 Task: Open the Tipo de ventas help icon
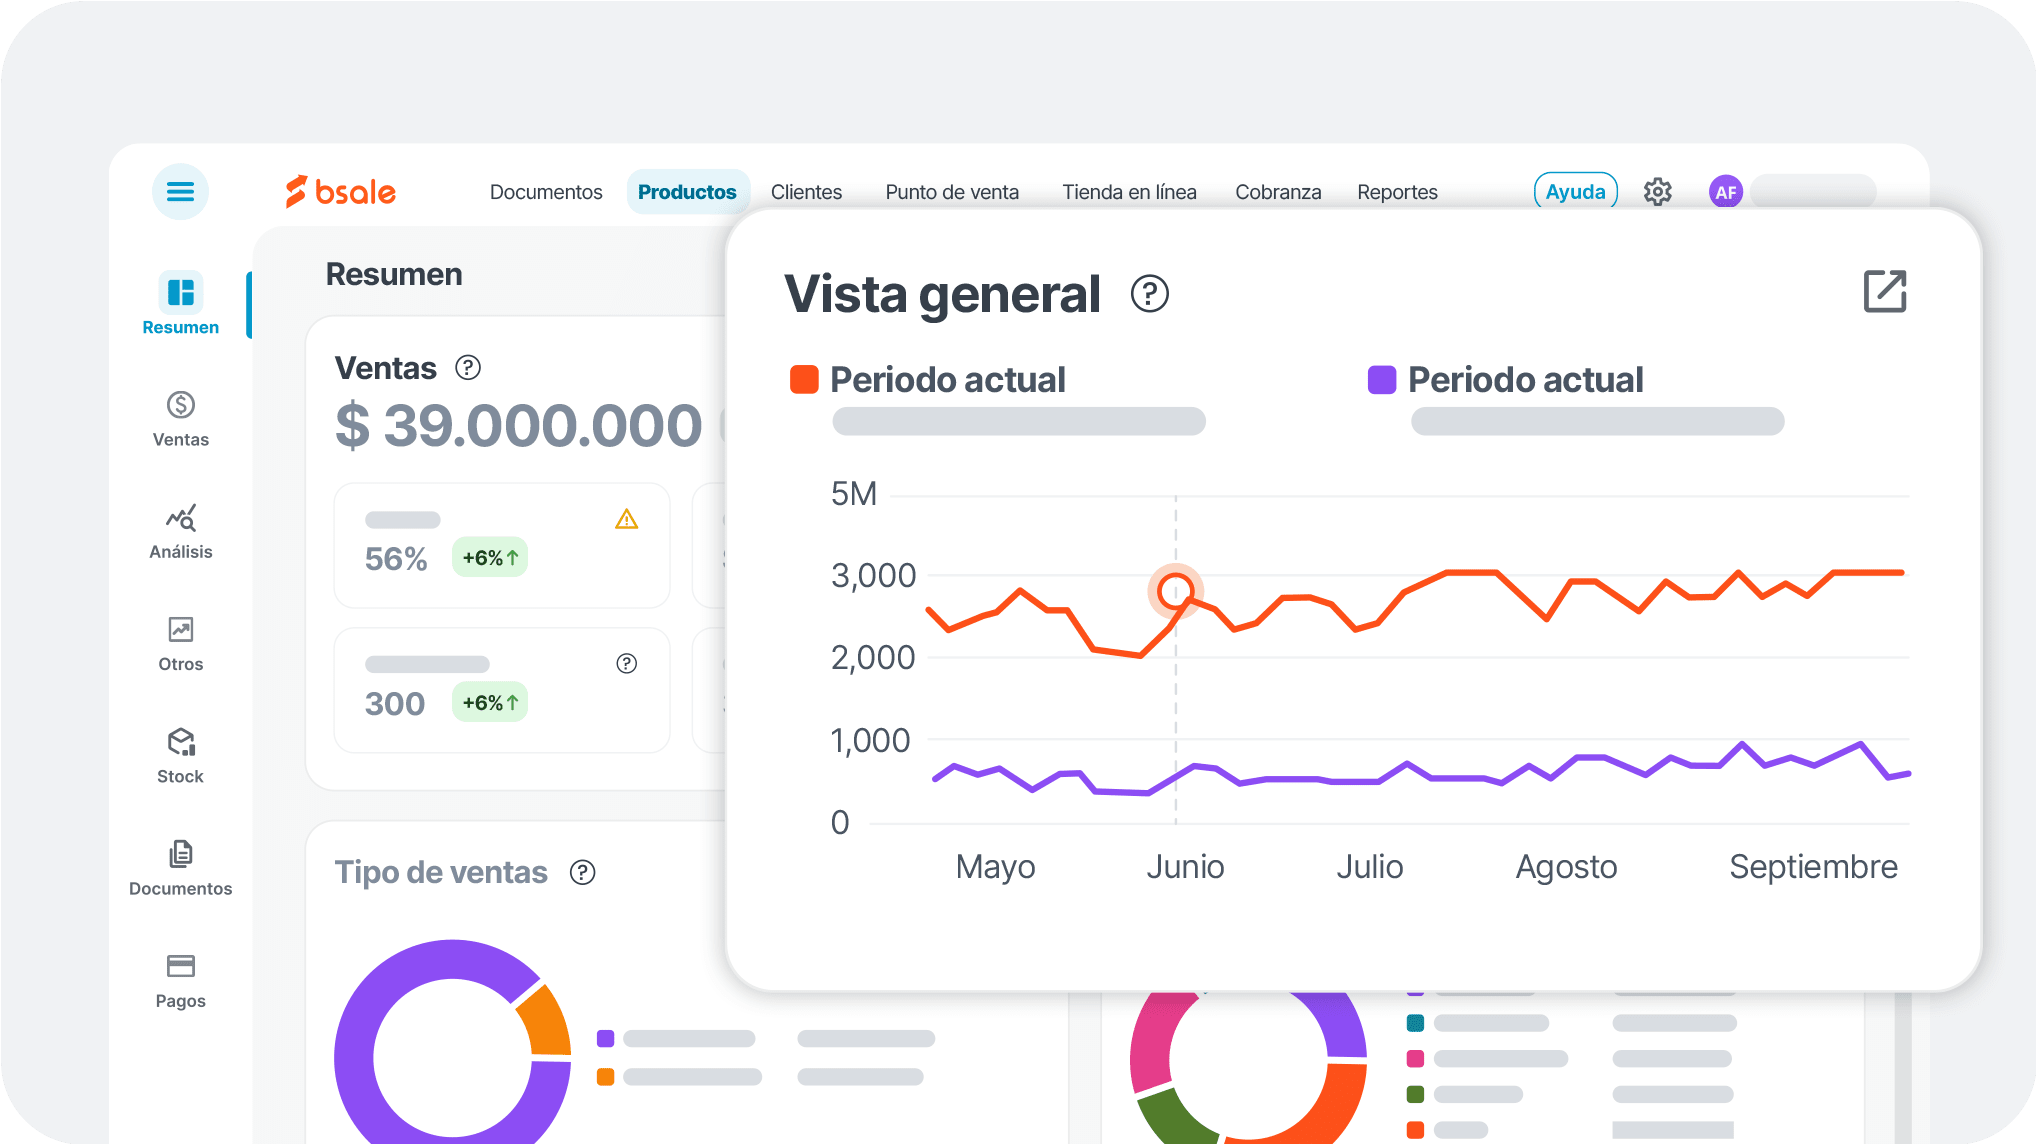(583, 872)
